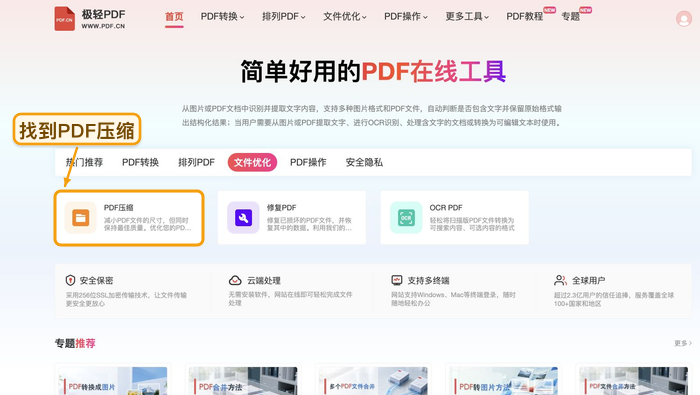Switch to the 安全隐私 tab
700x395 pixels.
click(x=364, y=162)
